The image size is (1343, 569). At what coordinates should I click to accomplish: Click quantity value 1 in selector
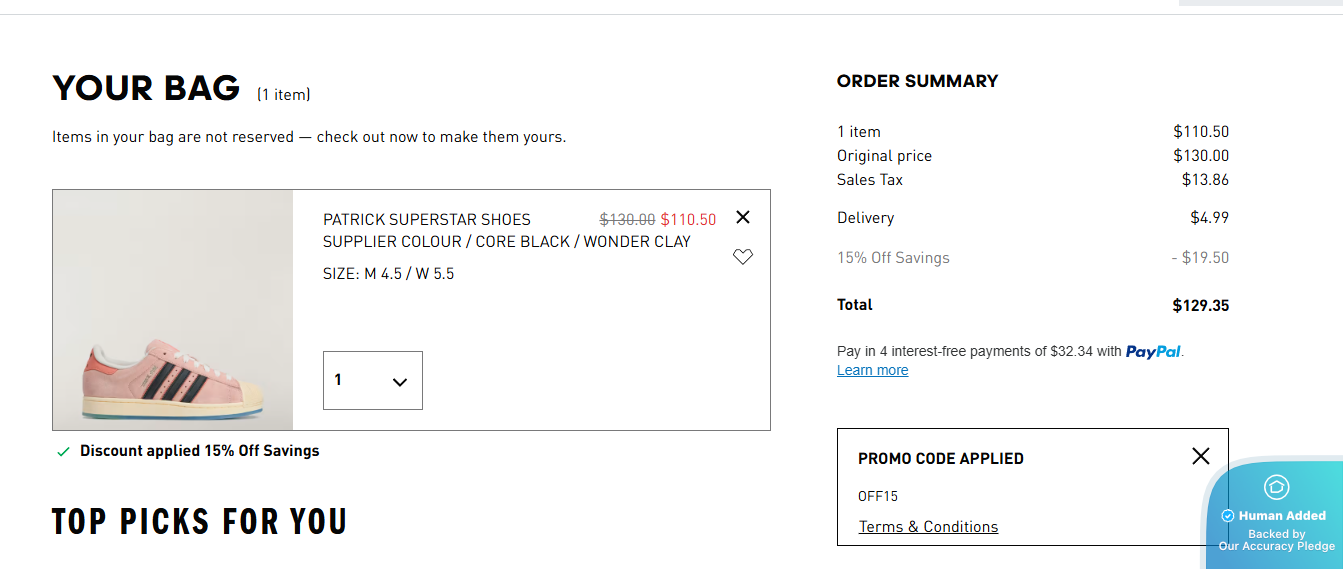pyautogui.click(x=338, y=380)
